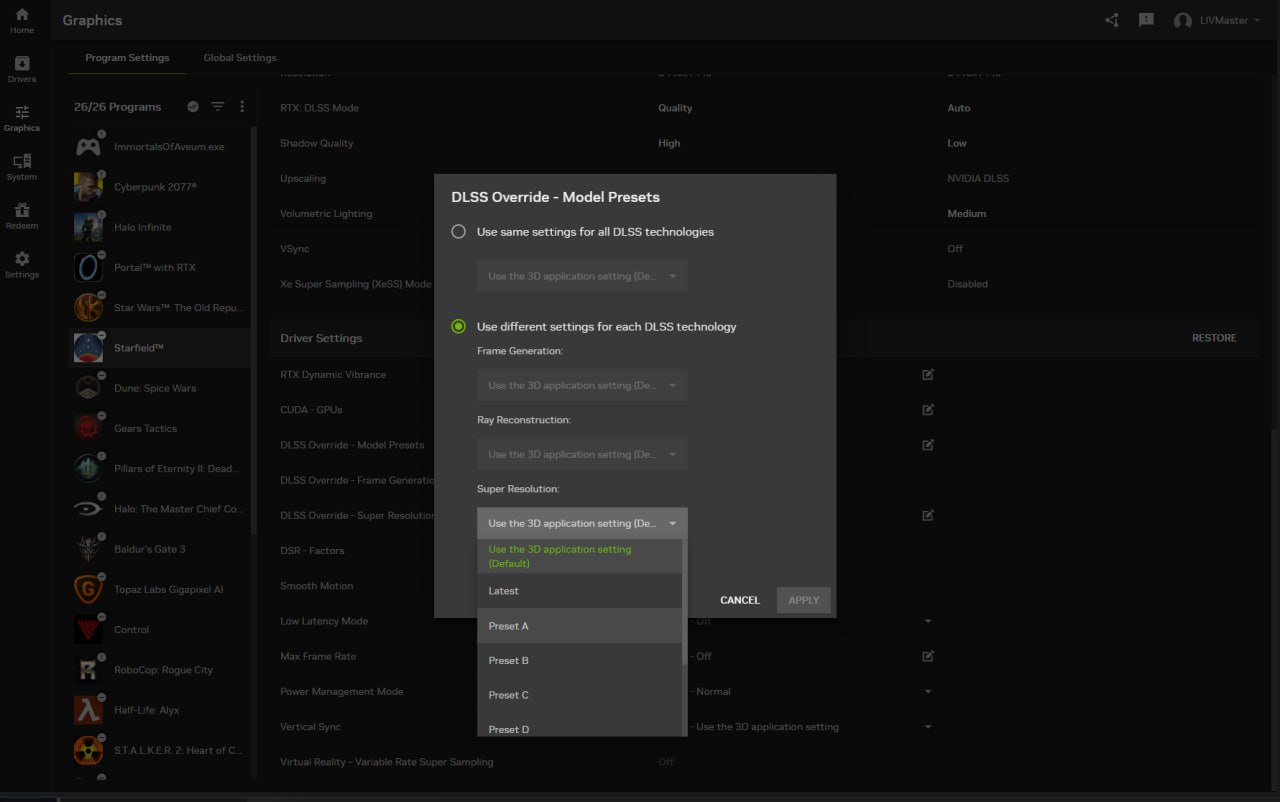The width and height of the screenshot is (1280, 802).
Task: Click RESTORE in Driver Settings
Action: click(1214, 338)
